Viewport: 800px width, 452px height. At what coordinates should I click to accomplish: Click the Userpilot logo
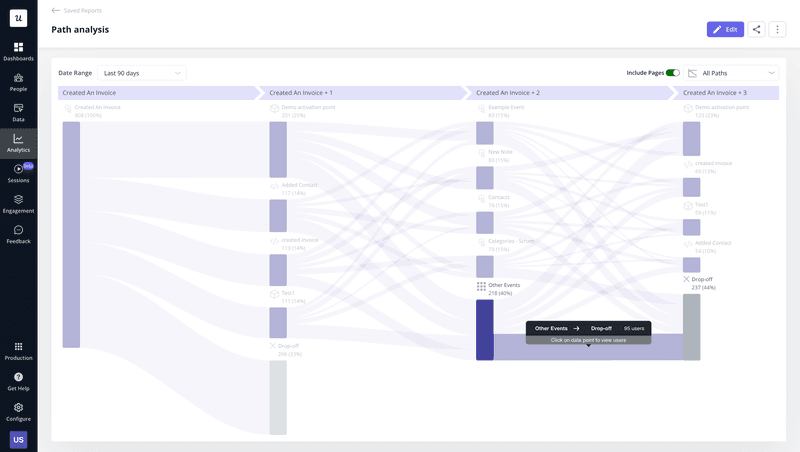18,18
